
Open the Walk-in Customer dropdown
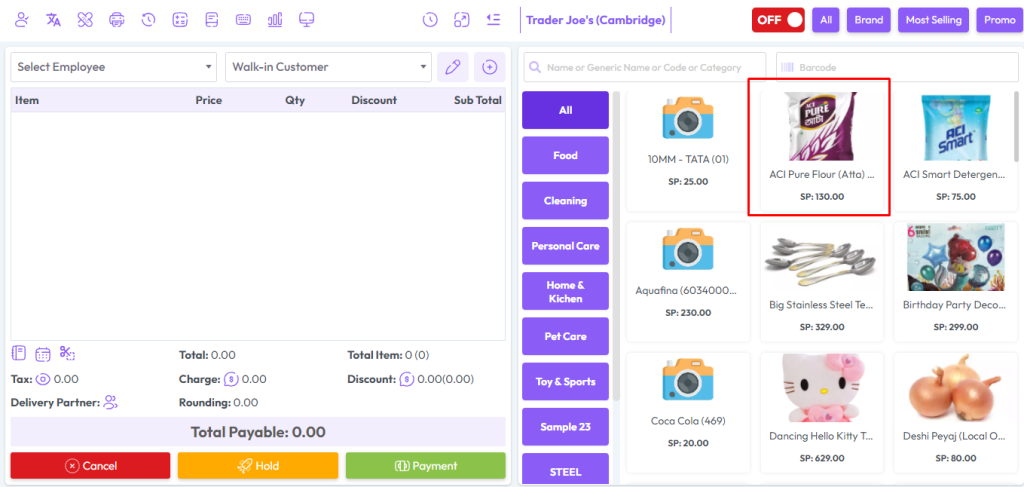pyautogui.click(x=328, y=67)
